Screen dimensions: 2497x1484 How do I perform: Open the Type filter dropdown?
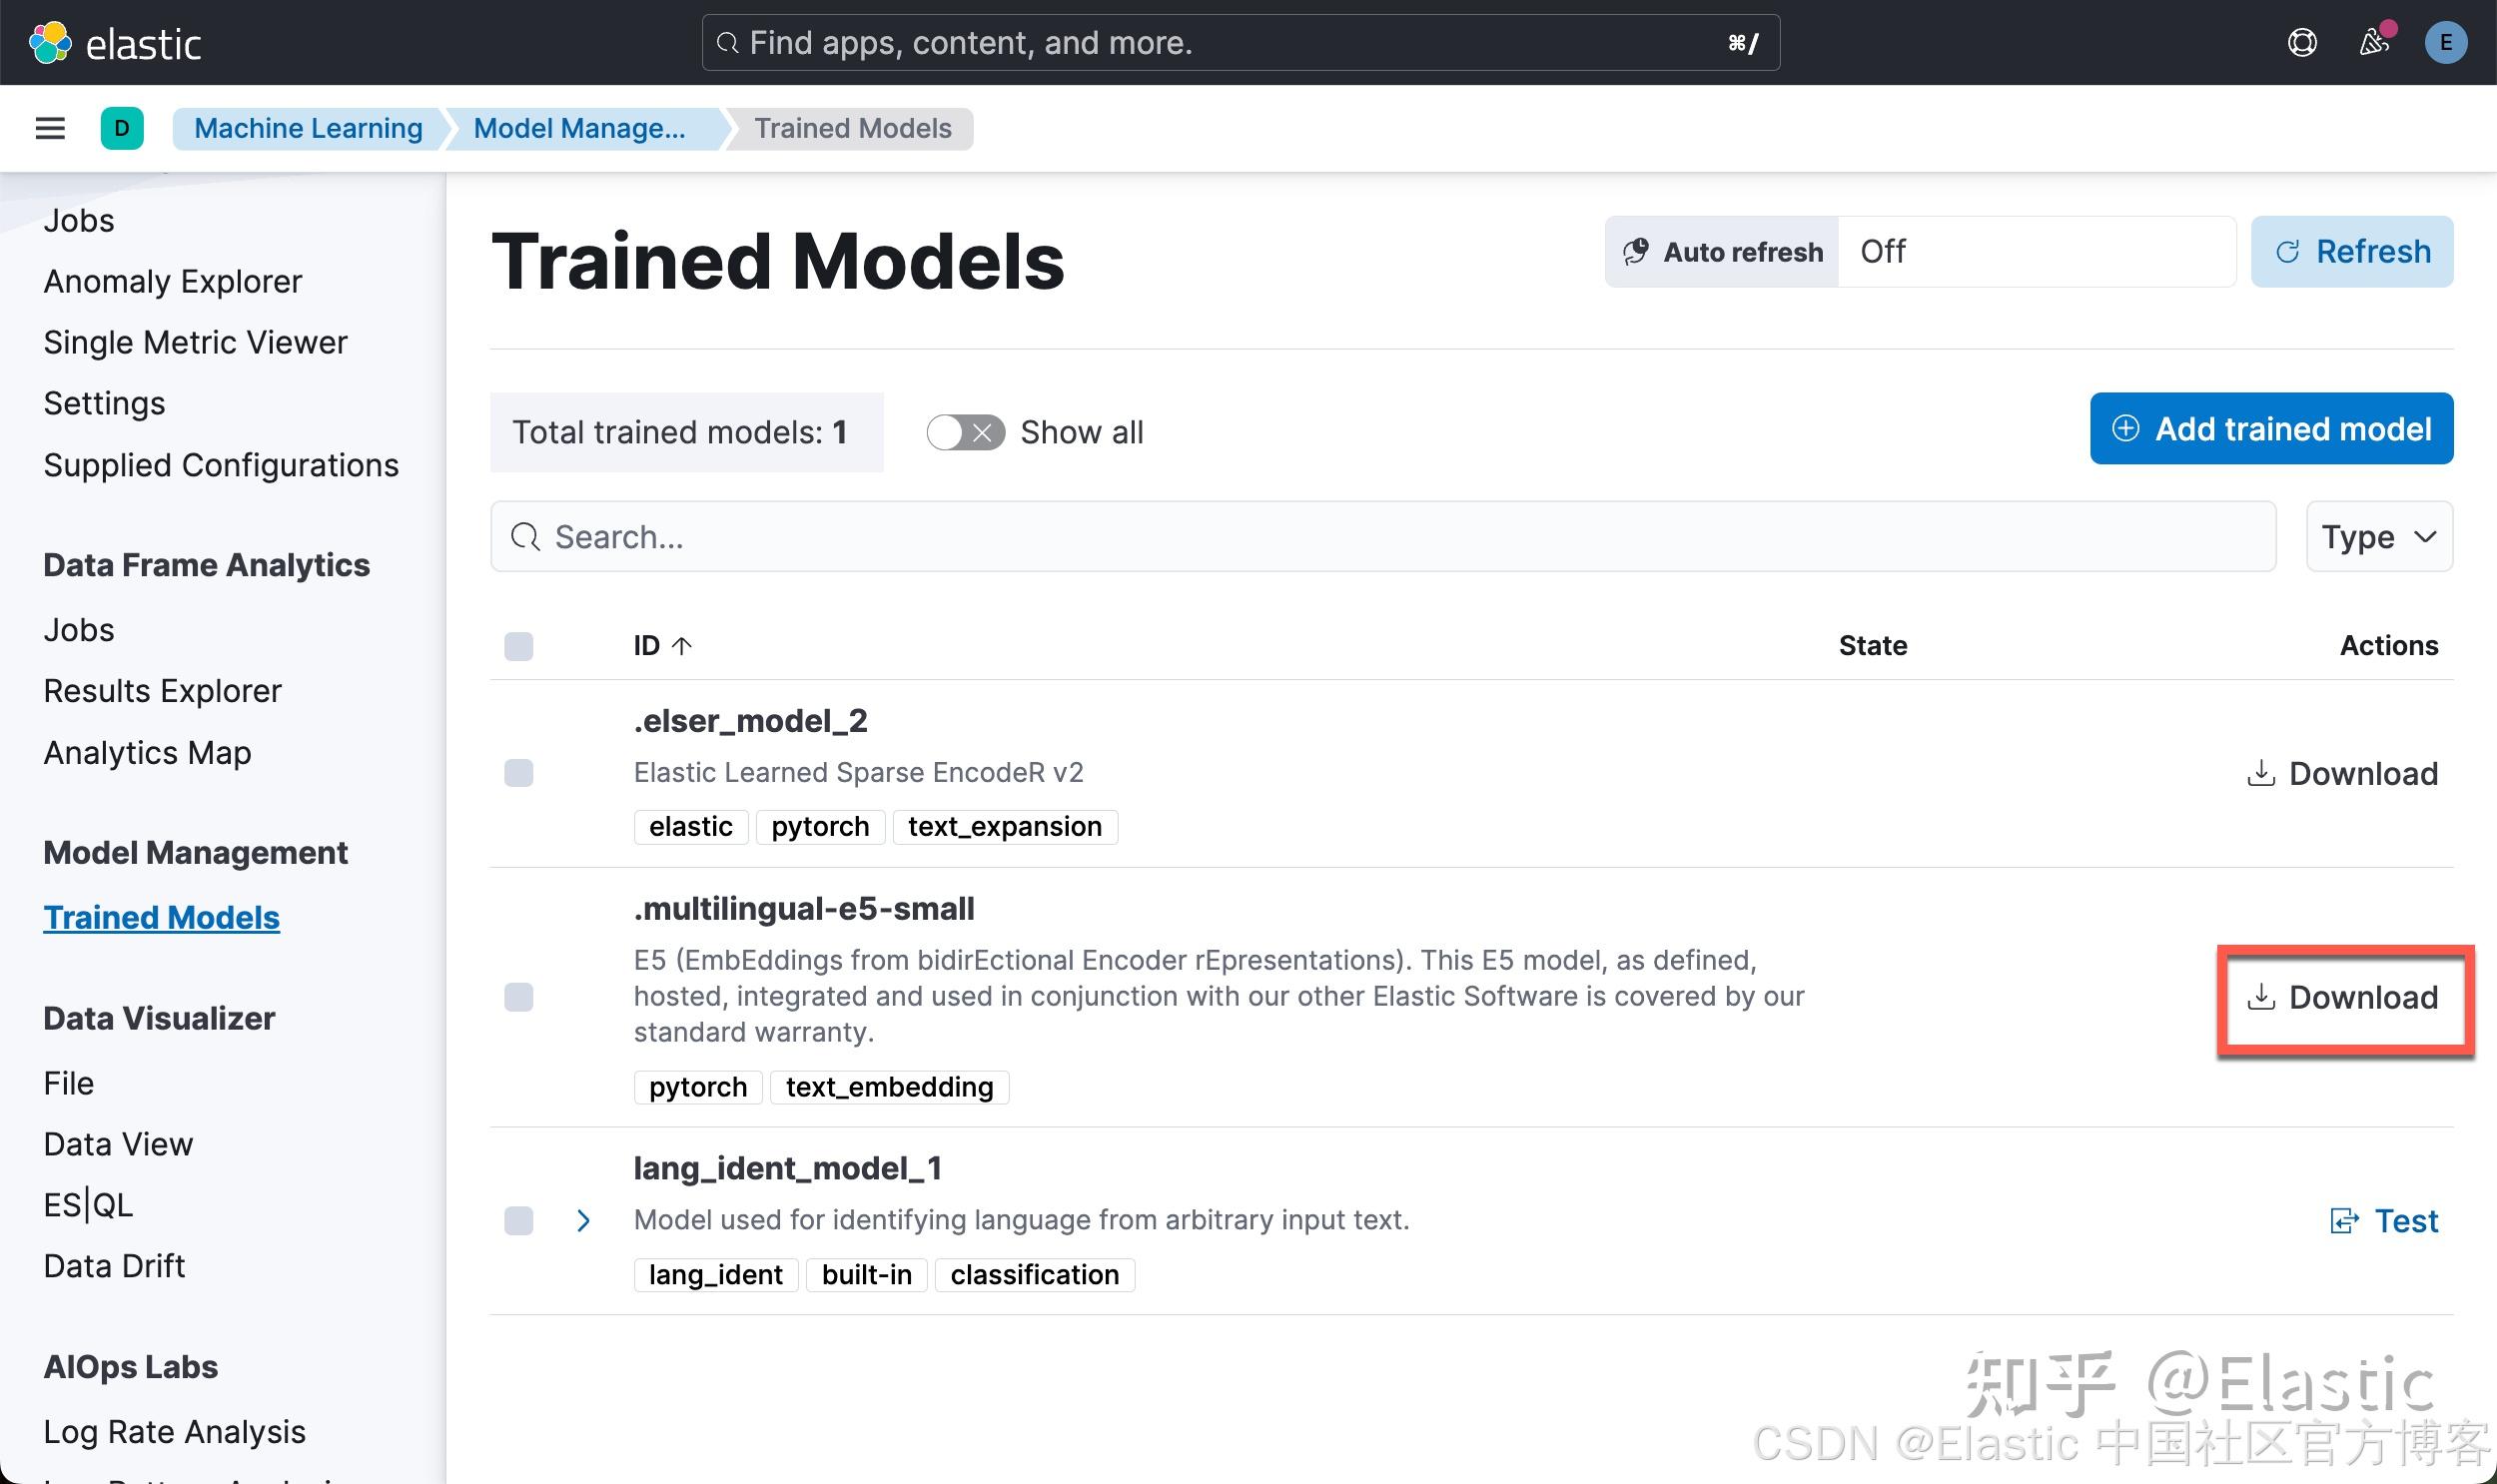[x=2378, y=536]
